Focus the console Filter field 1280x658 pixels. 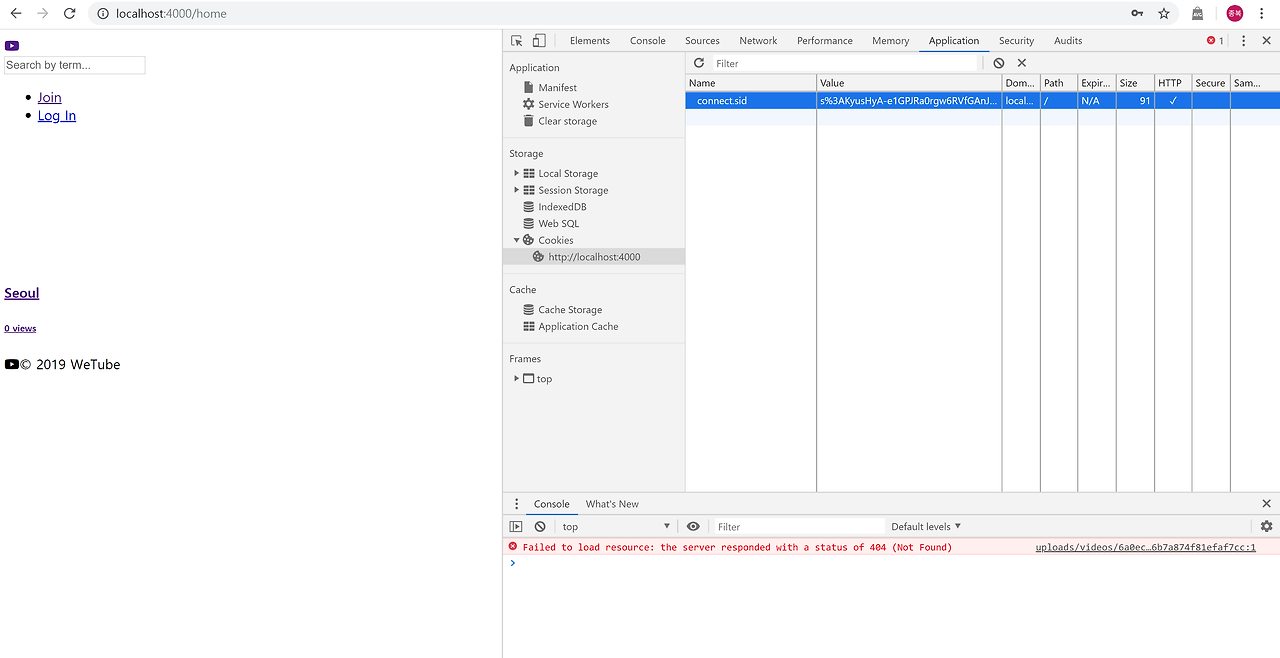[797, 527]
